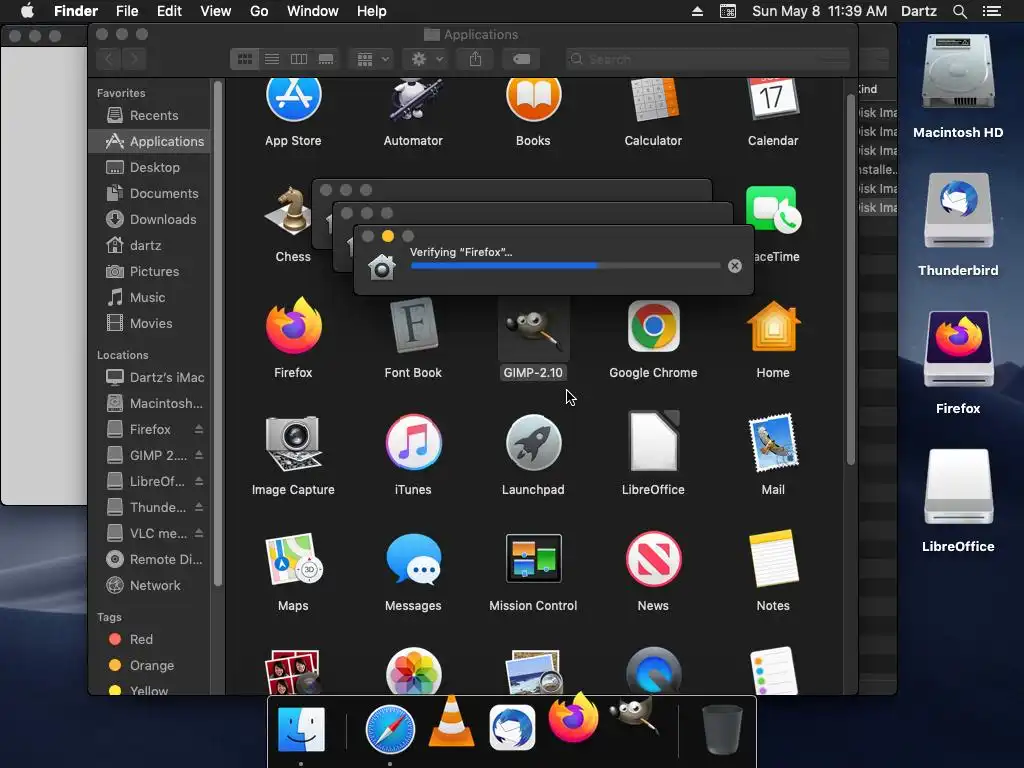The width and height of the screenshot is (1024, 768).
Task: Open the View menu
Action: click(x=216, y=11)
